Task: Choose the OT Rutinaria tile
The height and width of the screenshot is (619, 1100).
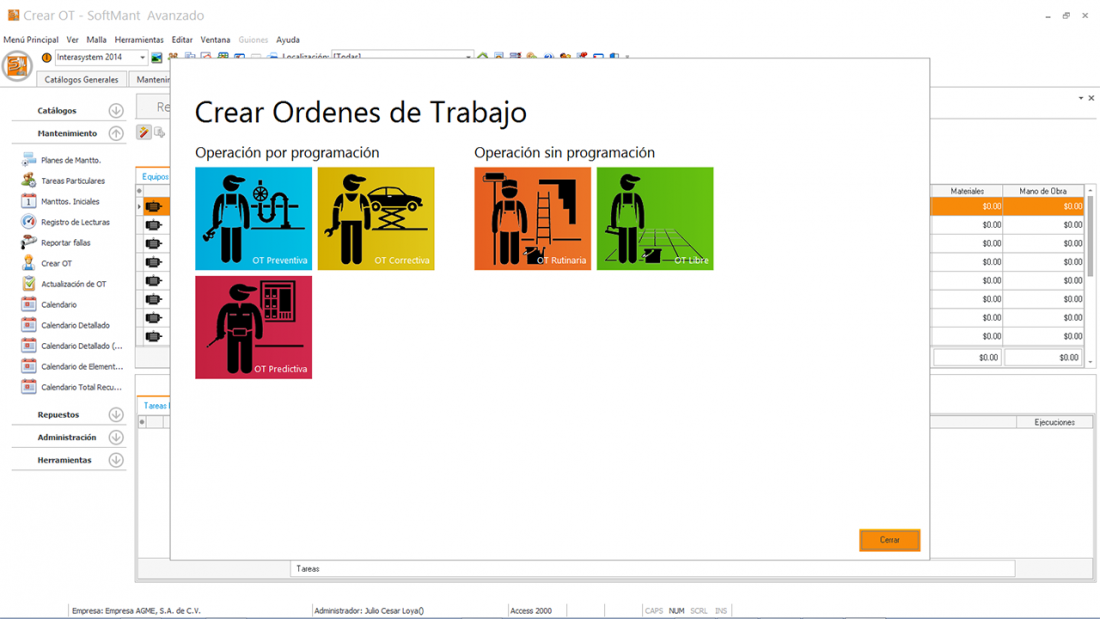Action: [x=532, y=218]
